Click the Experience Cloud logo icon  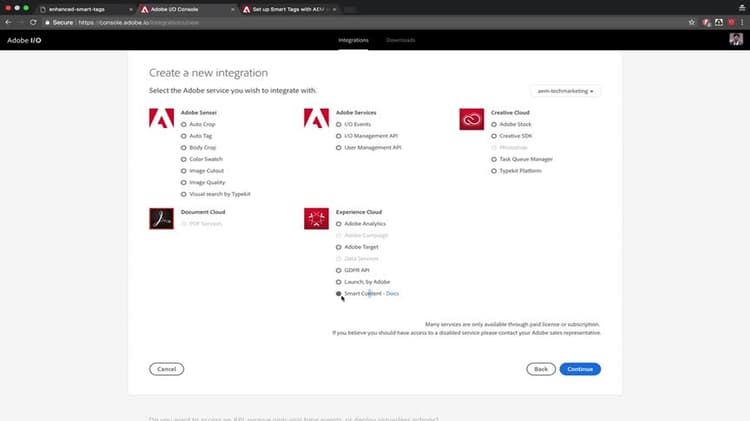tap(316, 219)
